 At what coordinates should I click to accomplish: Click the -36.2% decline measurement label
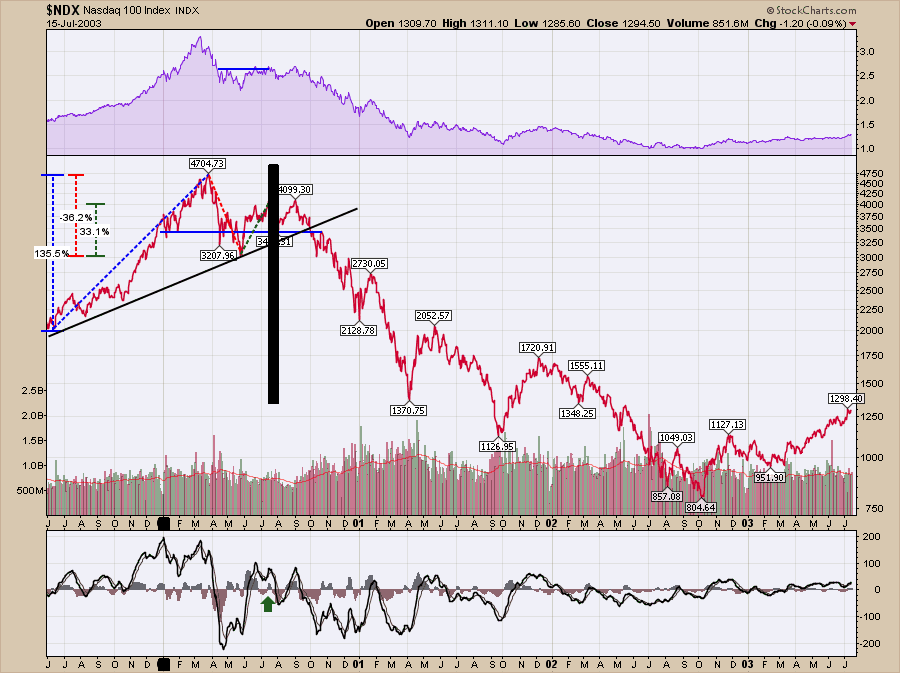click(x=76, y=217)
